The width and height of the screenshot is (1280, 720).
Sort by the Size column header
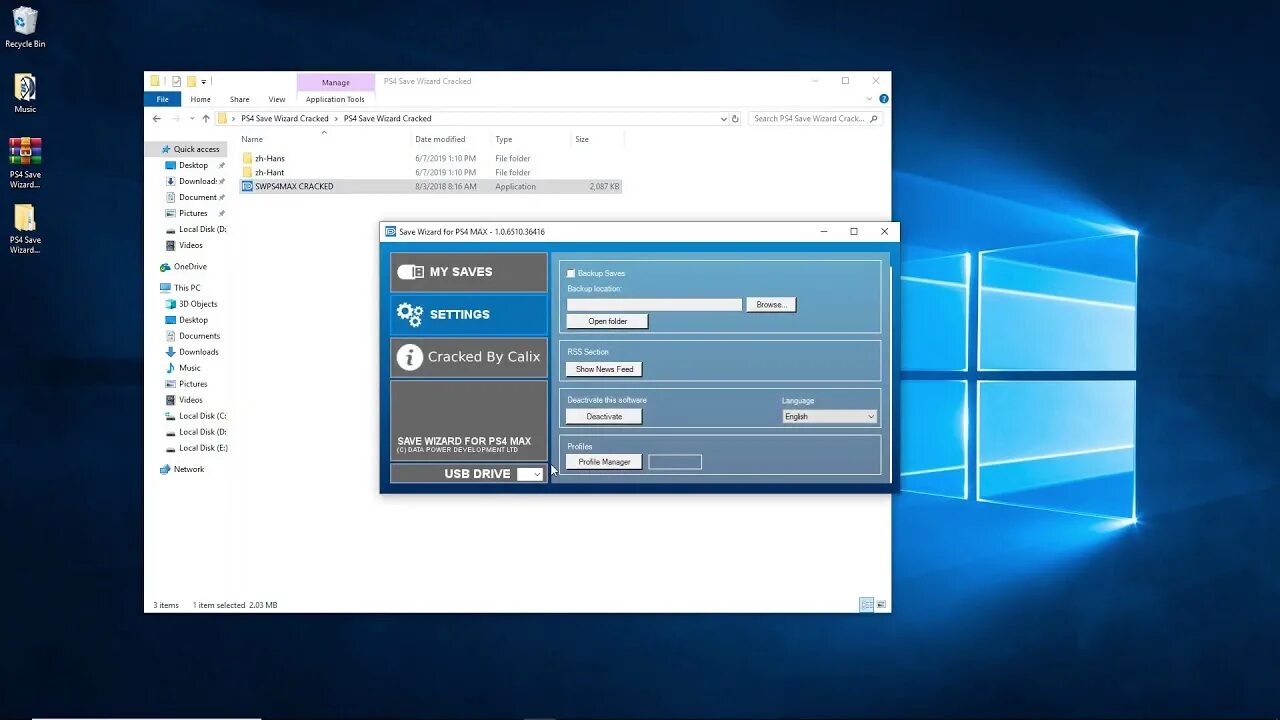tap(596, 139)
